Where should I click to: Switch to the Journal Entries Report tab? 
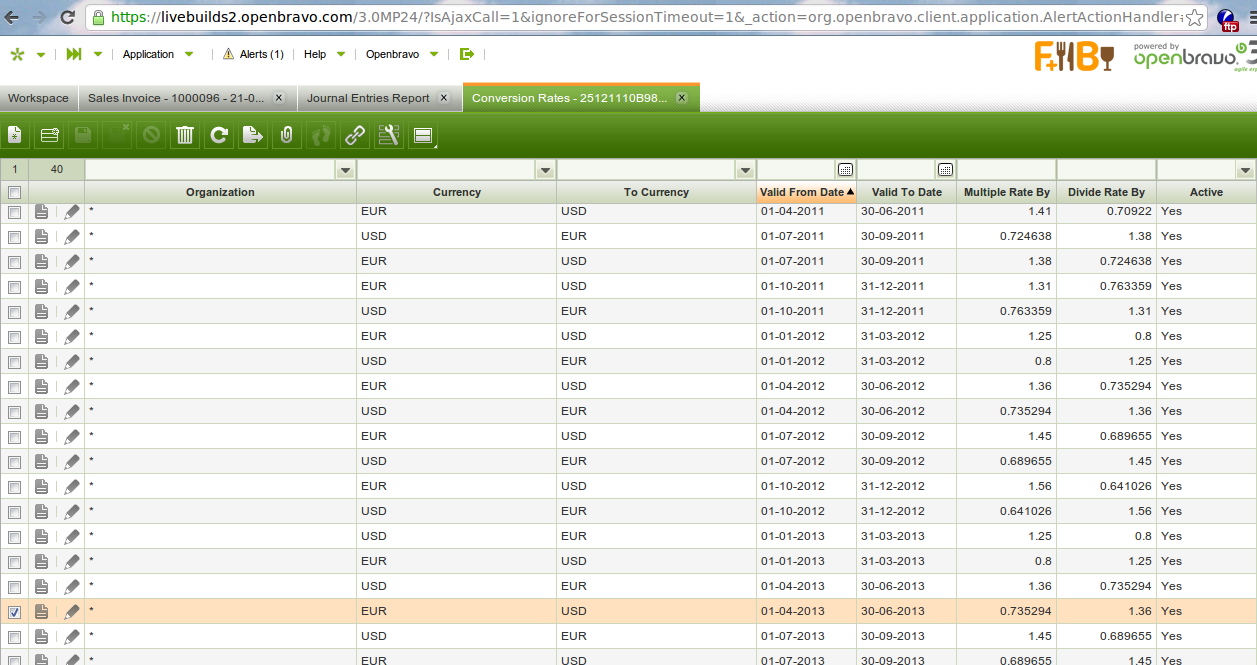pyautogui.click(x=368, y=98)
